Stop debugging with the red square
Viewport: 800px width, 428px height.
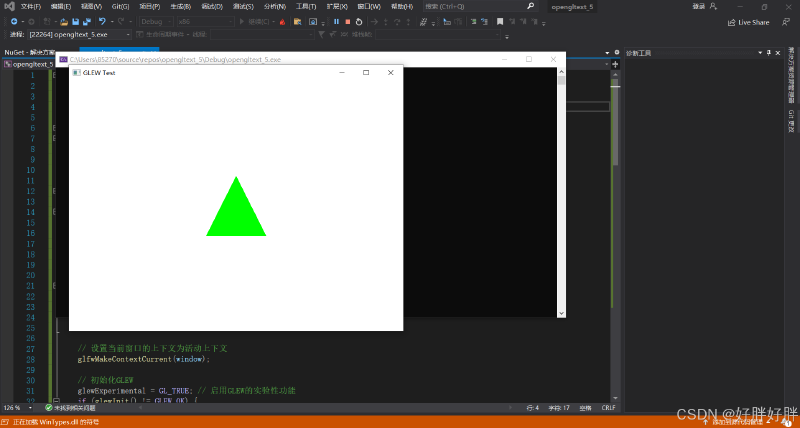(x=347, y=22)
